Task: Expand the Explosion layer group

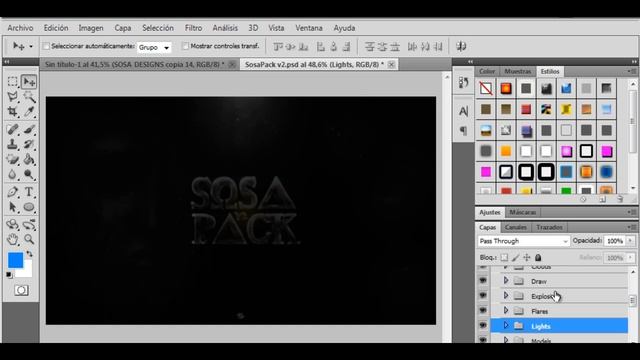Action: (506, 296)
